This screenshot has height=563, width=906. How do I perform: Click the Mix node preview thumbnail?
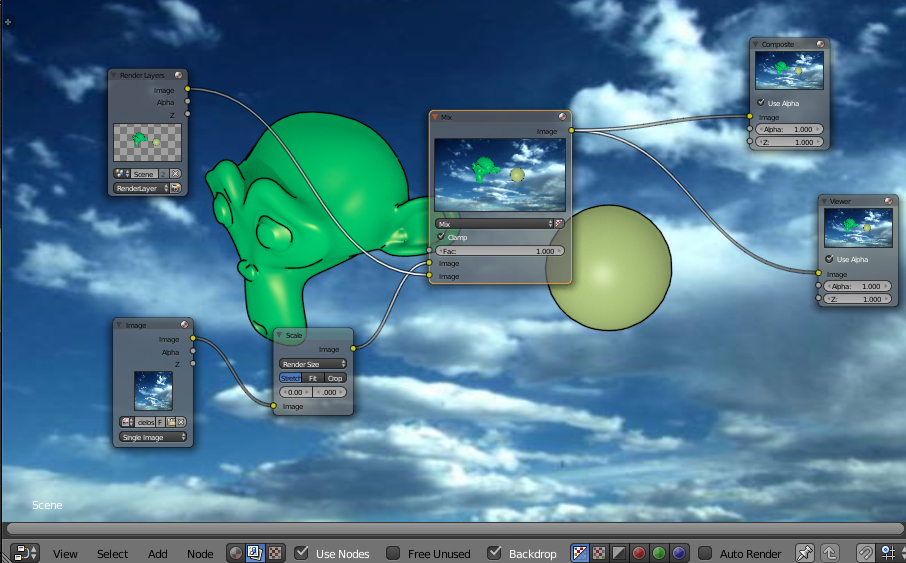tap(500, 175)
